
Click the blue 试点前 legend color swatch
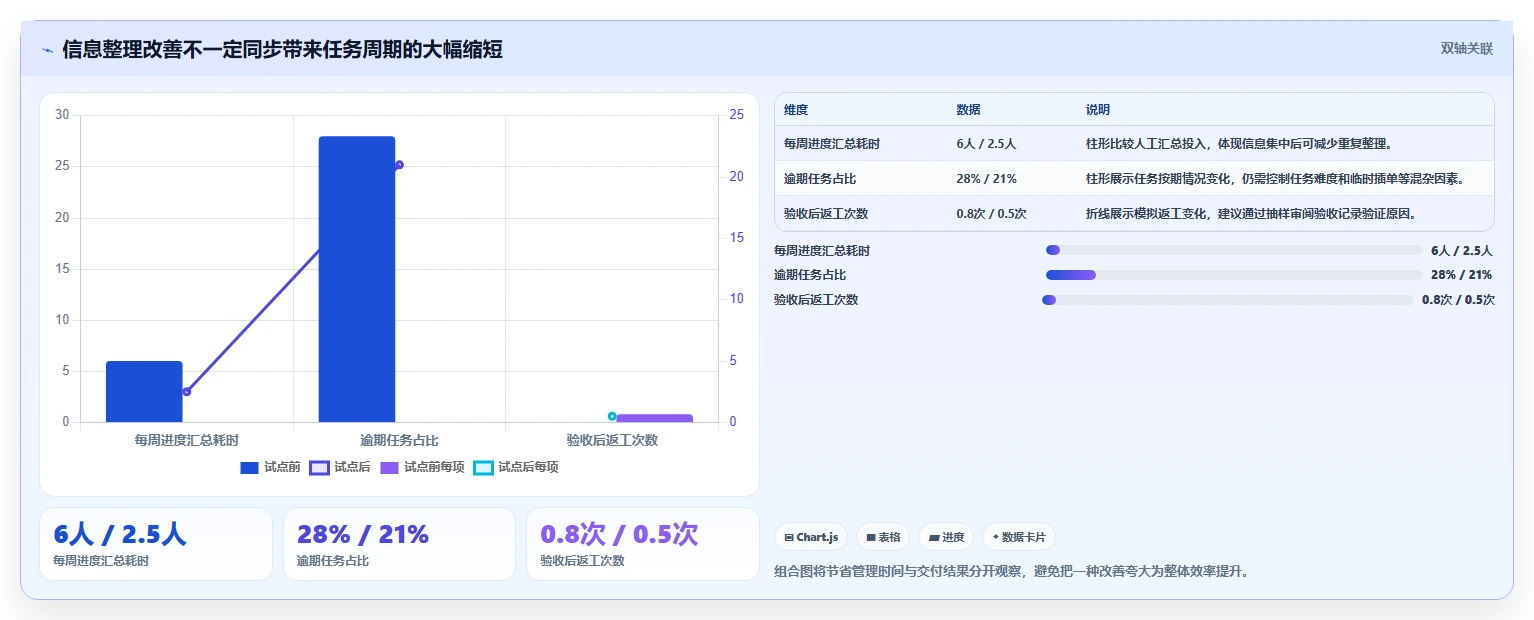click(250, 467)
